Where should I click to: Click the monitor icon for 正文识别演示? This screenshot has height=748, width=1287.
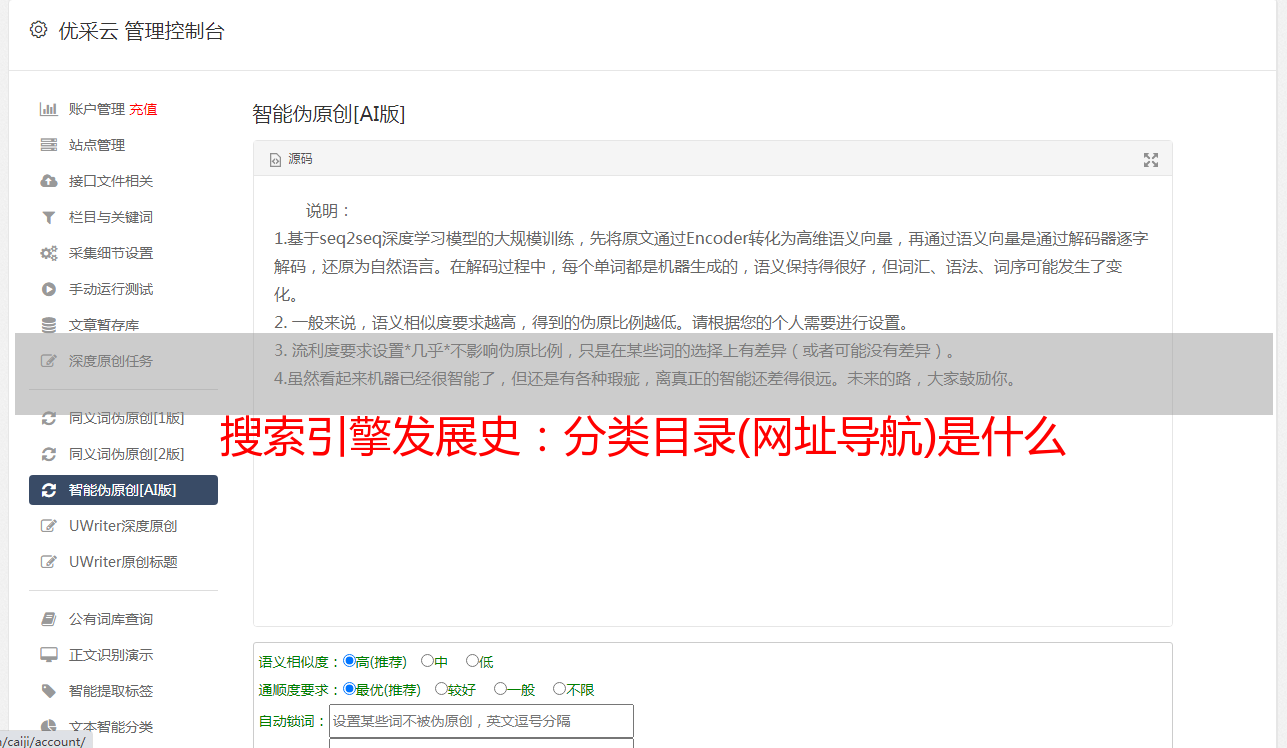pyautogui.click(x=48, y=655)
